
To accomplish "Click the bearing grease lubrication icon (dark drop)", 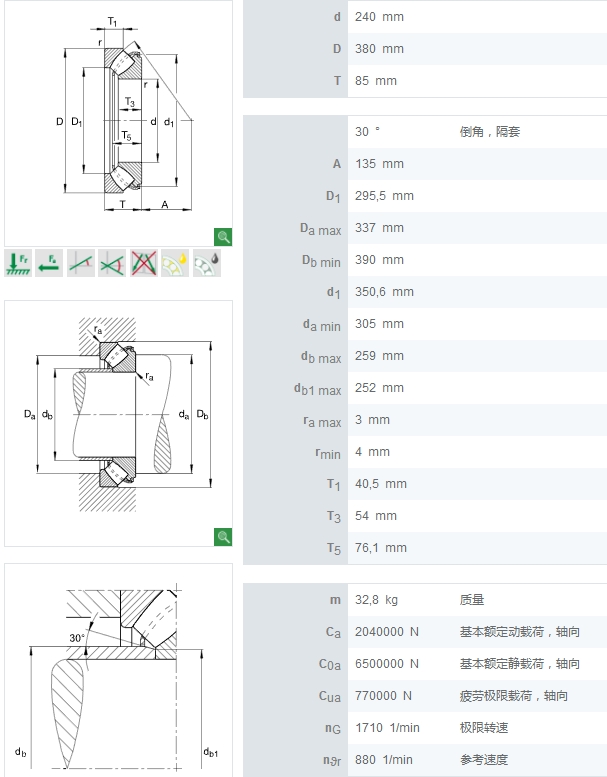I will tap(206, 263).
